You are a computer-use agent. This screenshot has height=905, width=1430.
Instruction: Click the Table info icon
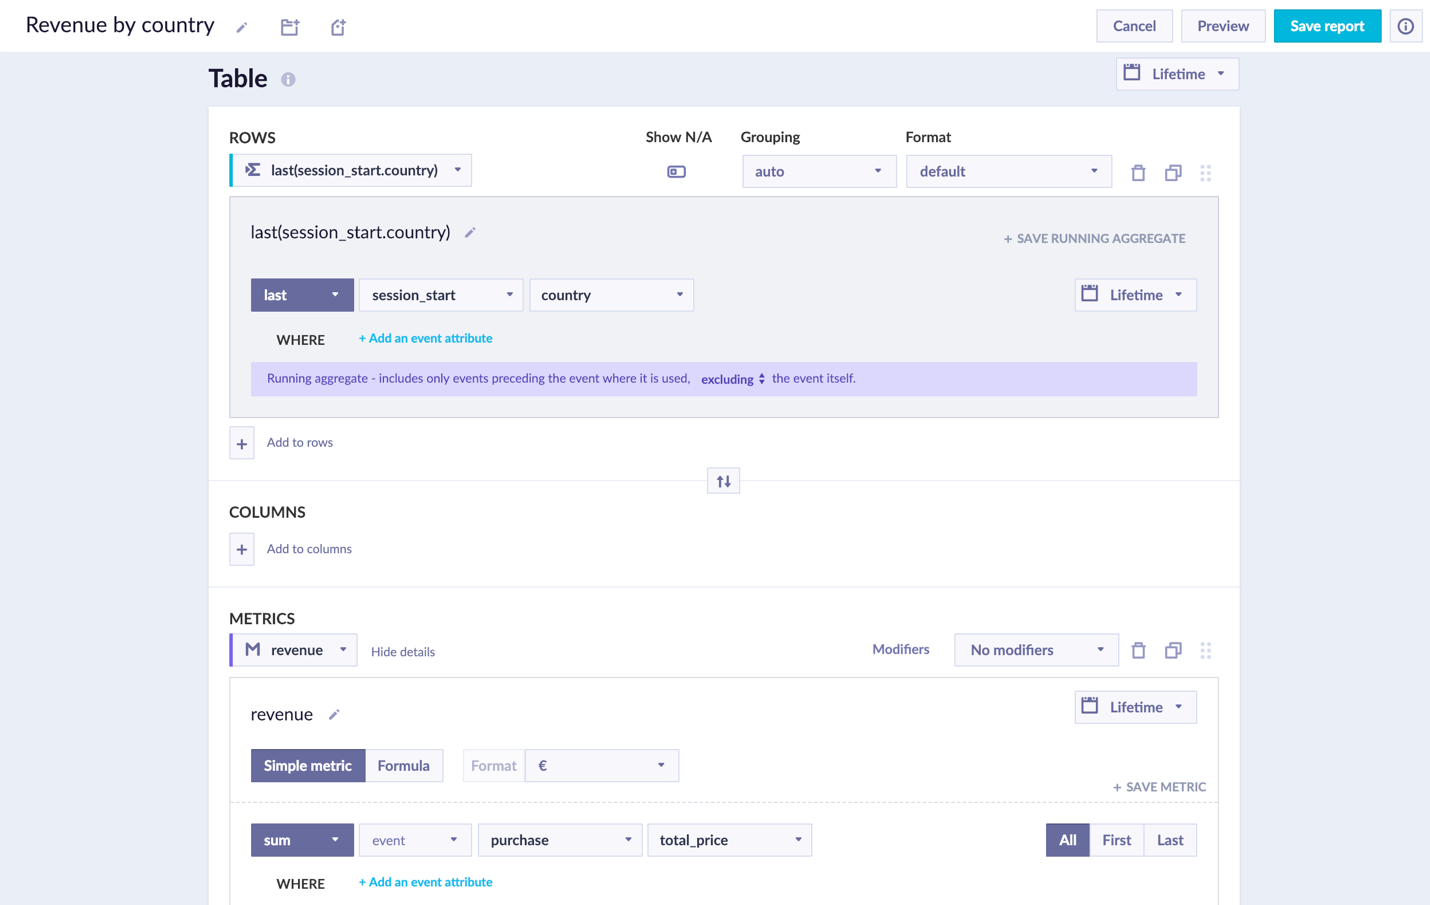pos(288,79)
